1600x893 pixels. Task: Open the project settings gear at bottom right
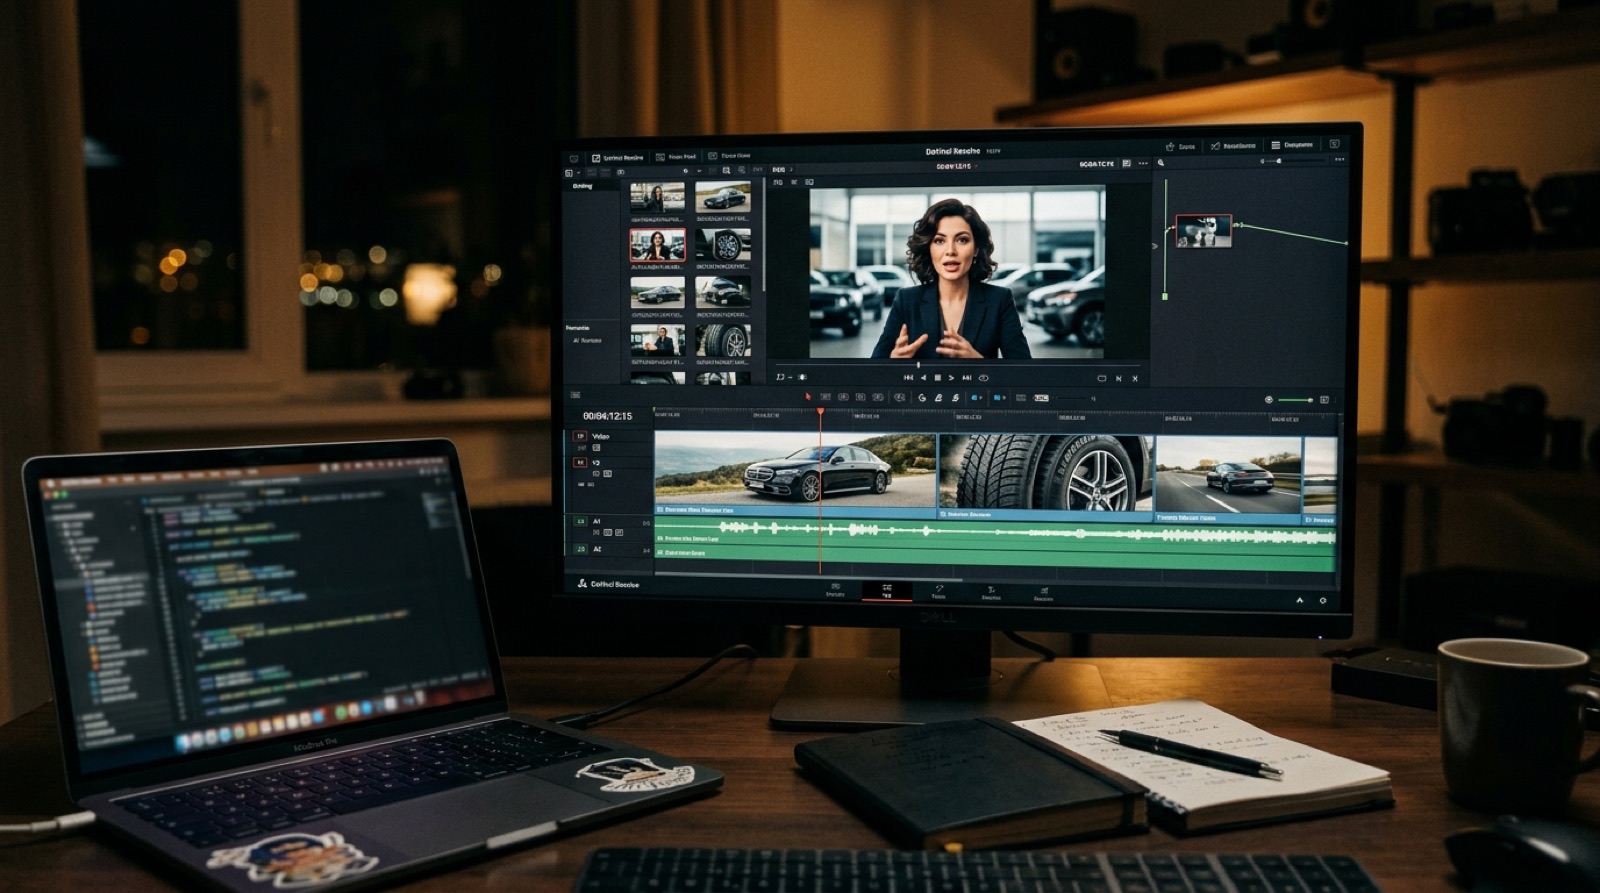1323,600
